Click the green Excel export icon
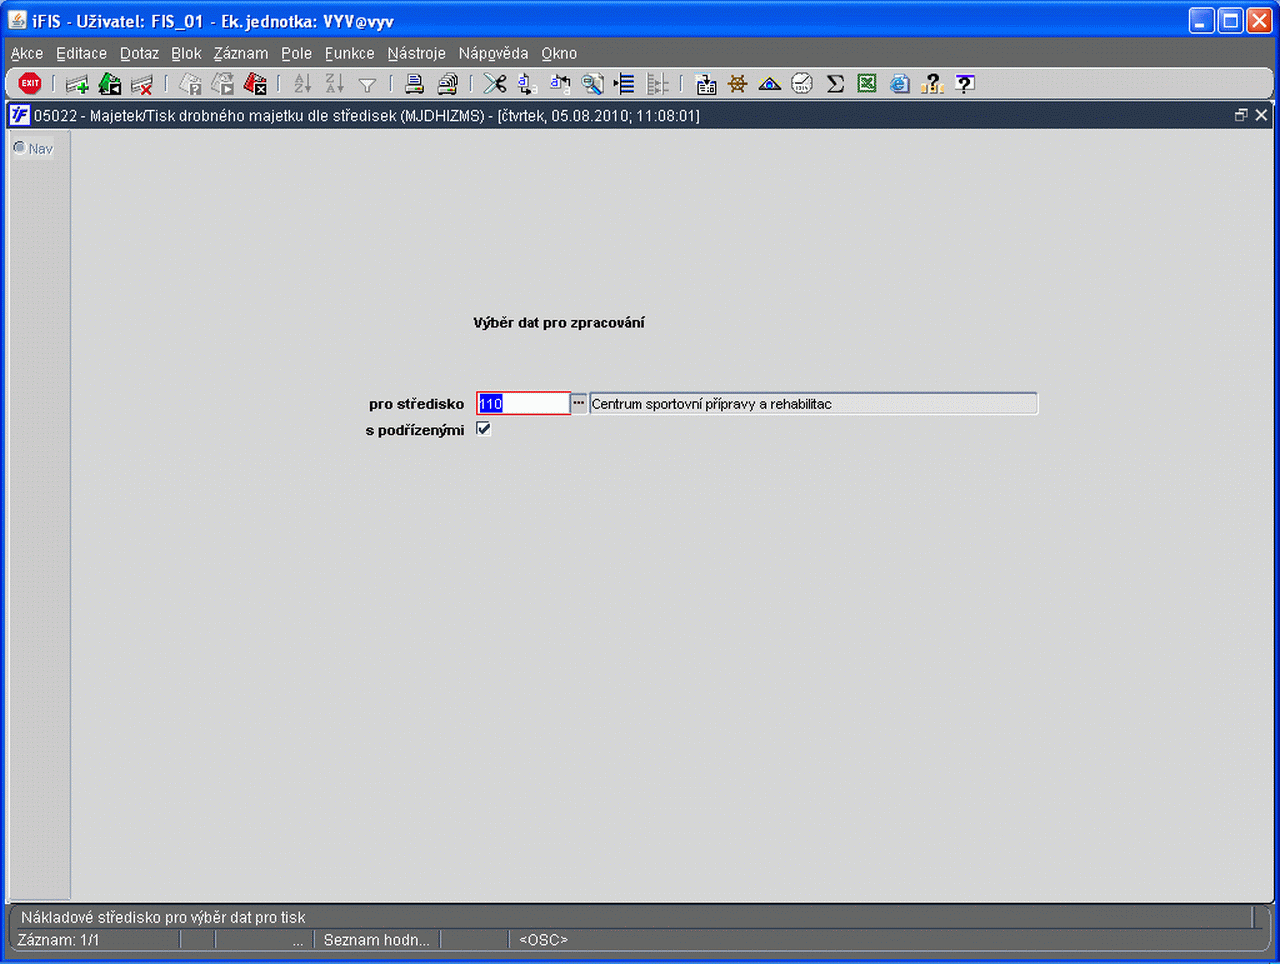 pos(867,84)
